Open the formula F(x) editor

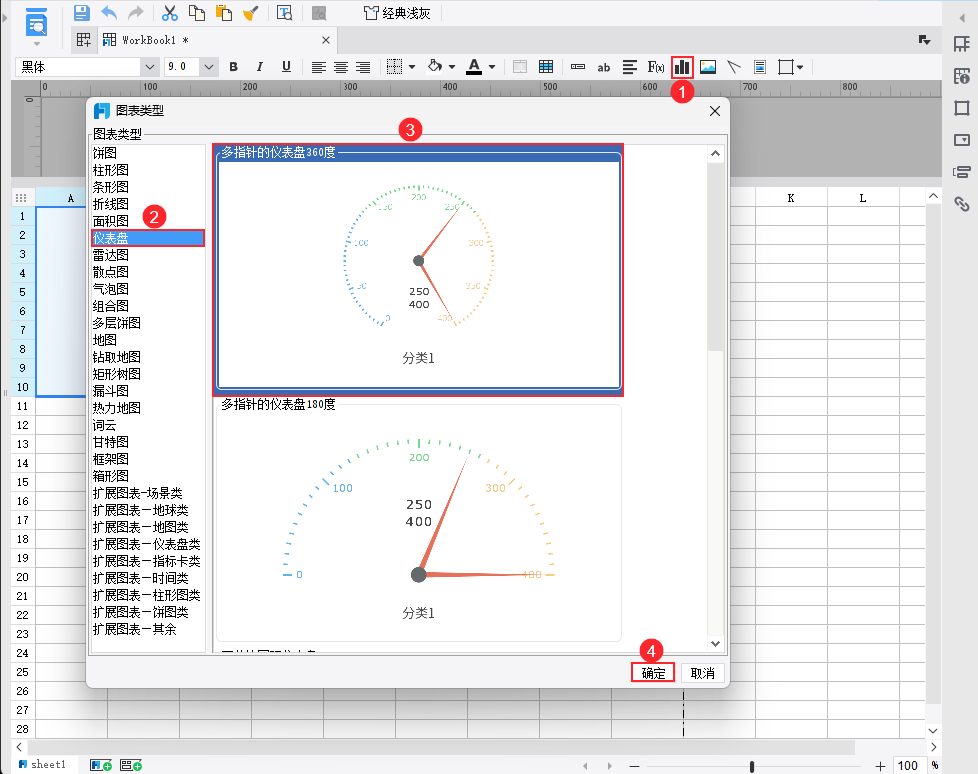pos(657,66)
